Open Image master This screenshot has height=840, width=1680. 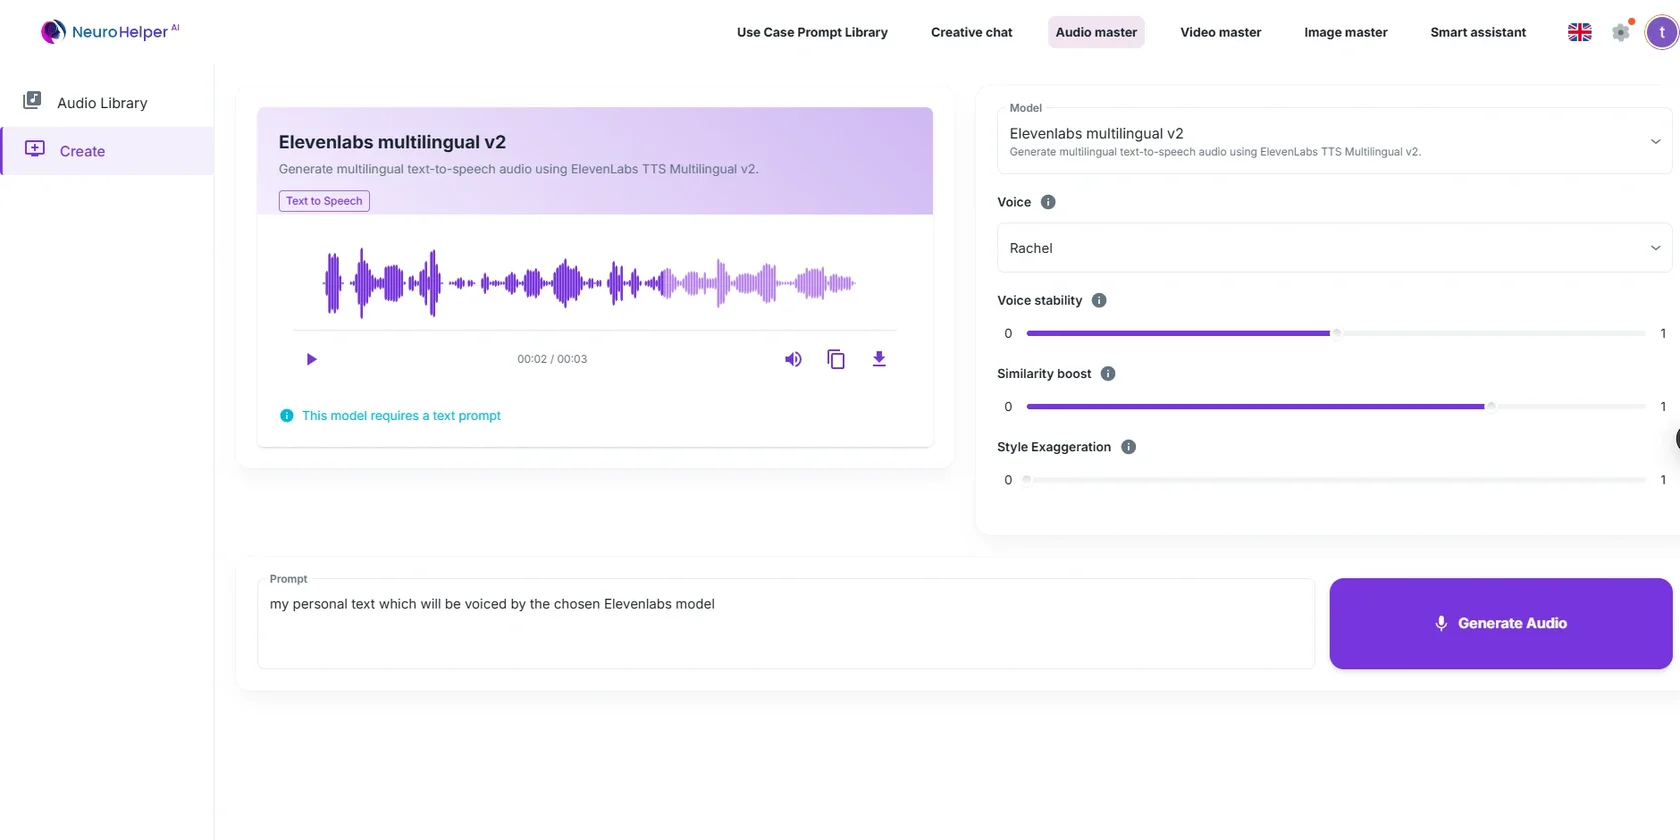coord(1345,32)
